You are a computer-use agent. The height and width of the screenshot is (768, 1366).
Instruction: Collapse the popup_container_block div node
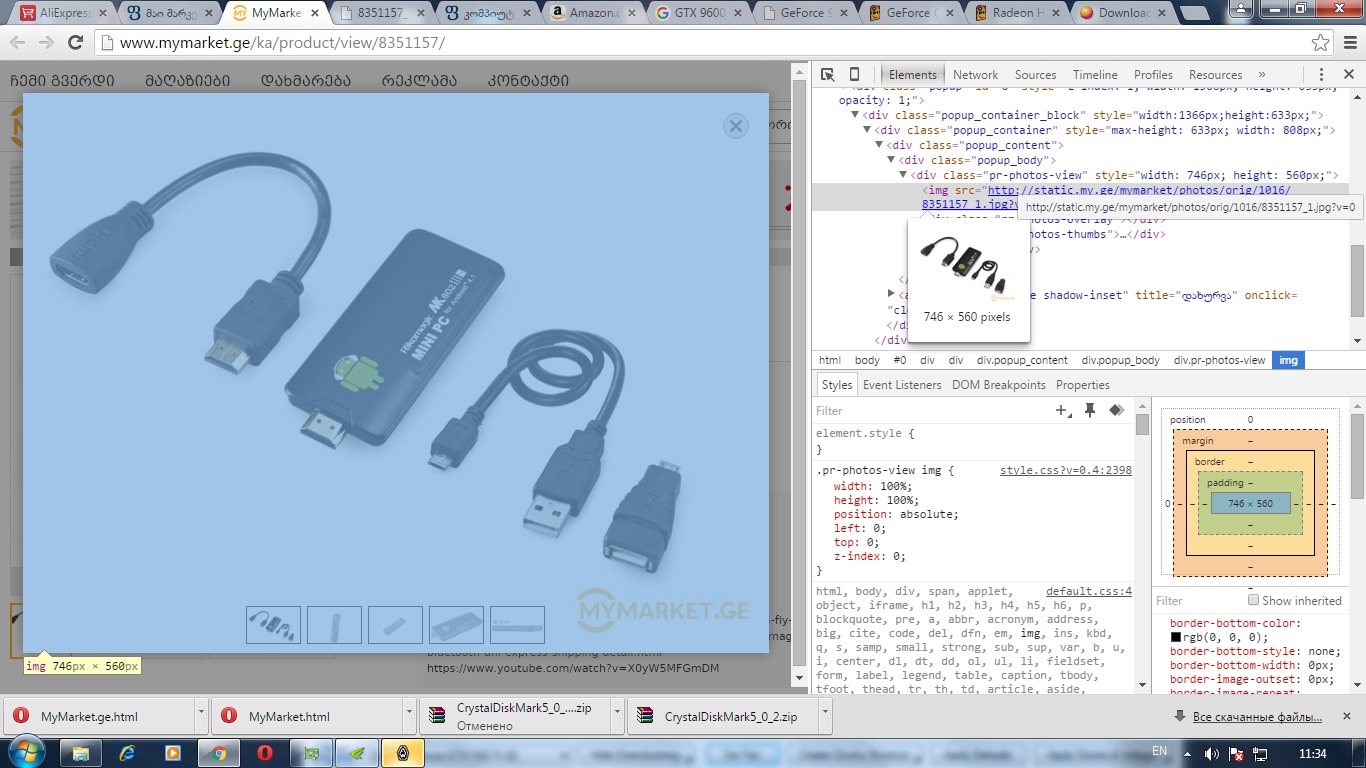click(856, 116)
